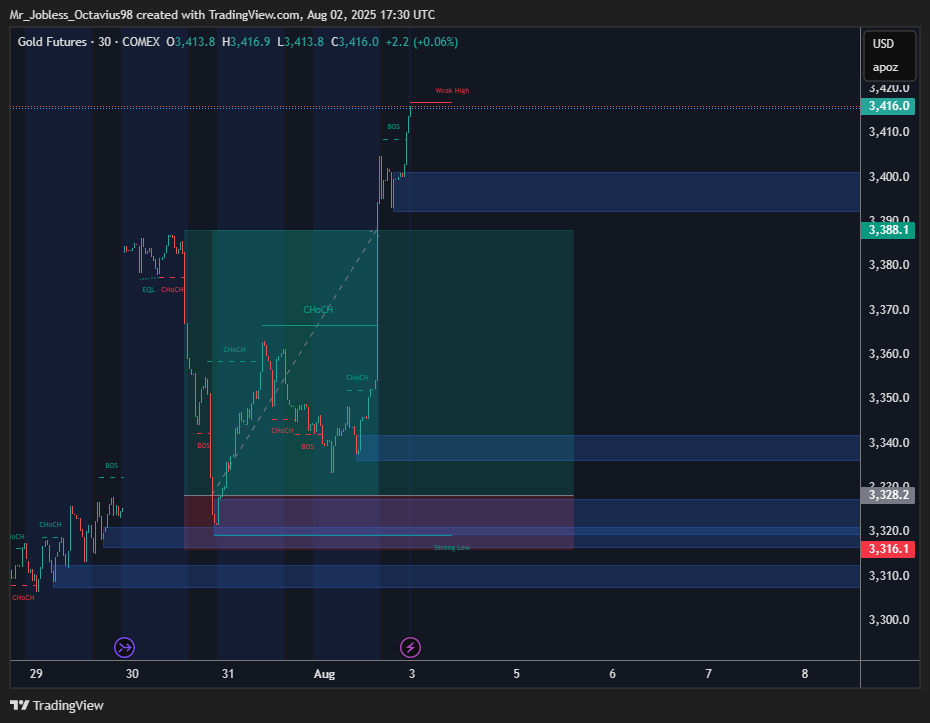Screen dimensions: 930x723
Task: Click the close value C3,416.0
Action: click(x=355, y=42)
